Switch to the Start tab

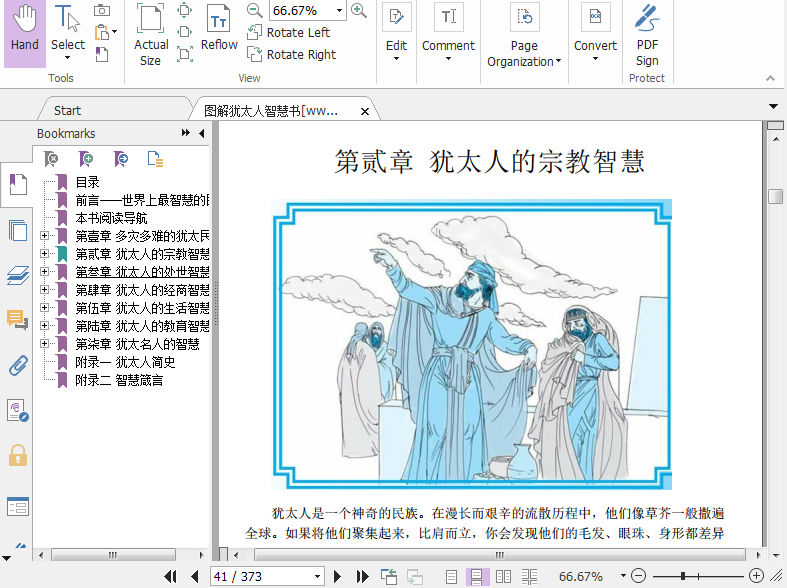68,110
